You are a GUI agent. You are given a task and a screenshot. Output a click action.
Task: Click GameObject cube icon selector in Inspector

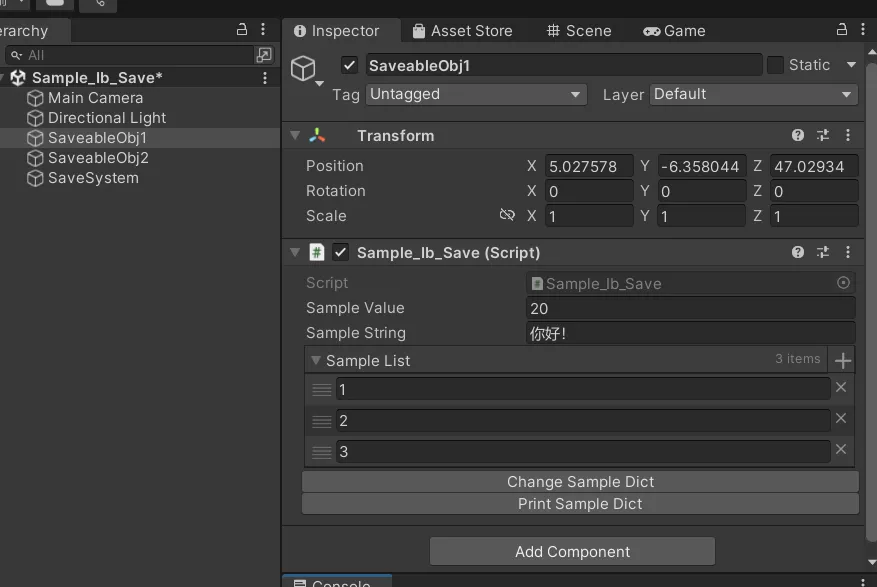click(x=305, y=70)
